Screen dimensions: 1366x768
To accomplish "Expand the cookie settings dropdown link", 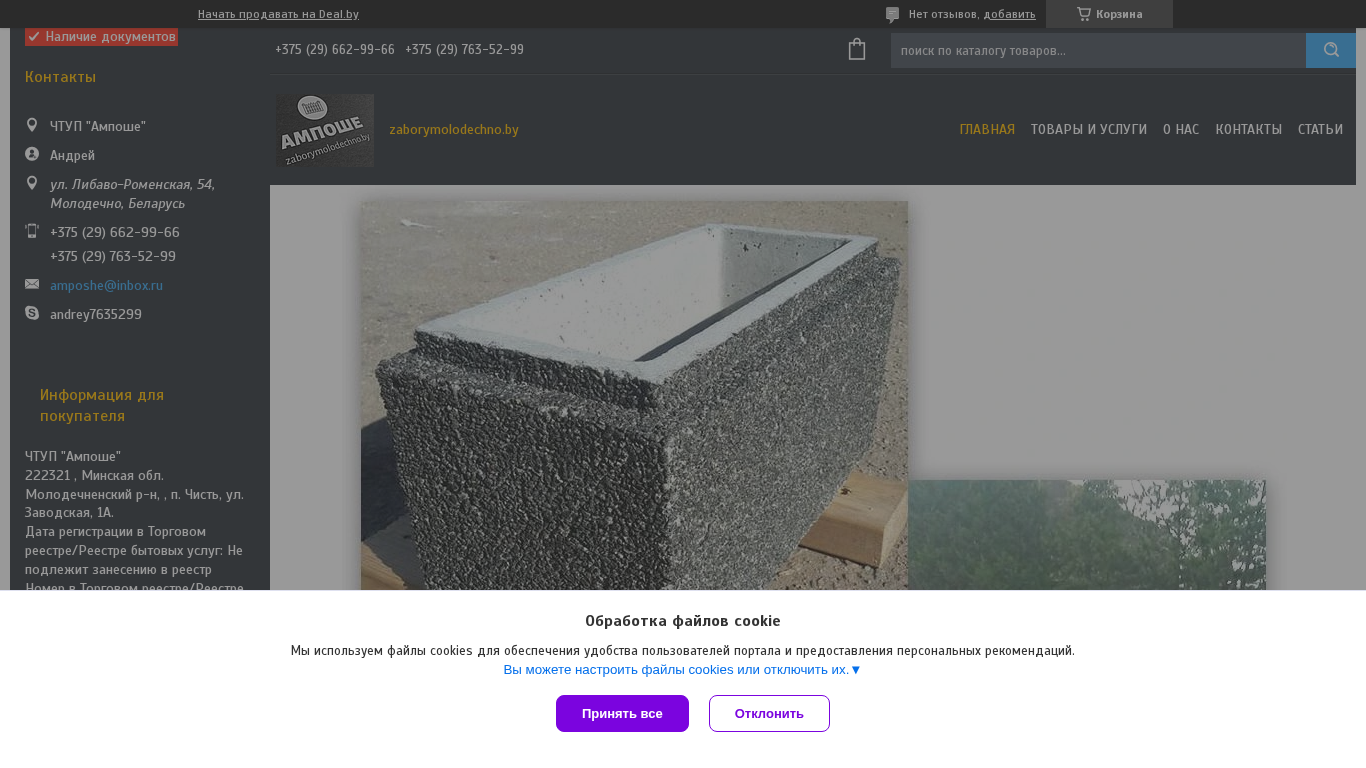I will click(x=682, y=670).
